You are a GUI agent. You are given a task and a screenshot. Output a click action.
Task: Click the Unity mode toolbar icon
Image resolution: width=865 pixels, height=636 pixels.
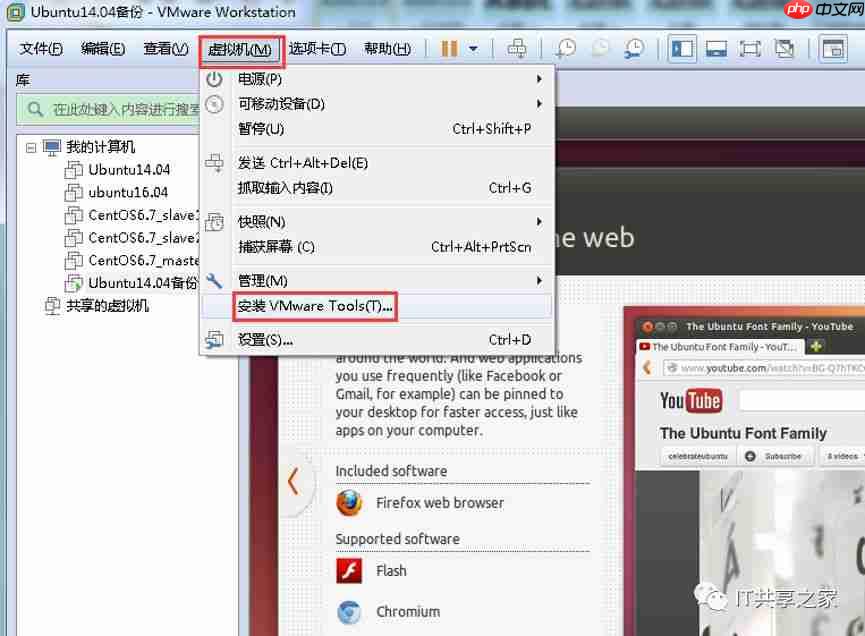pyautogui.click(x=786, y=47)
